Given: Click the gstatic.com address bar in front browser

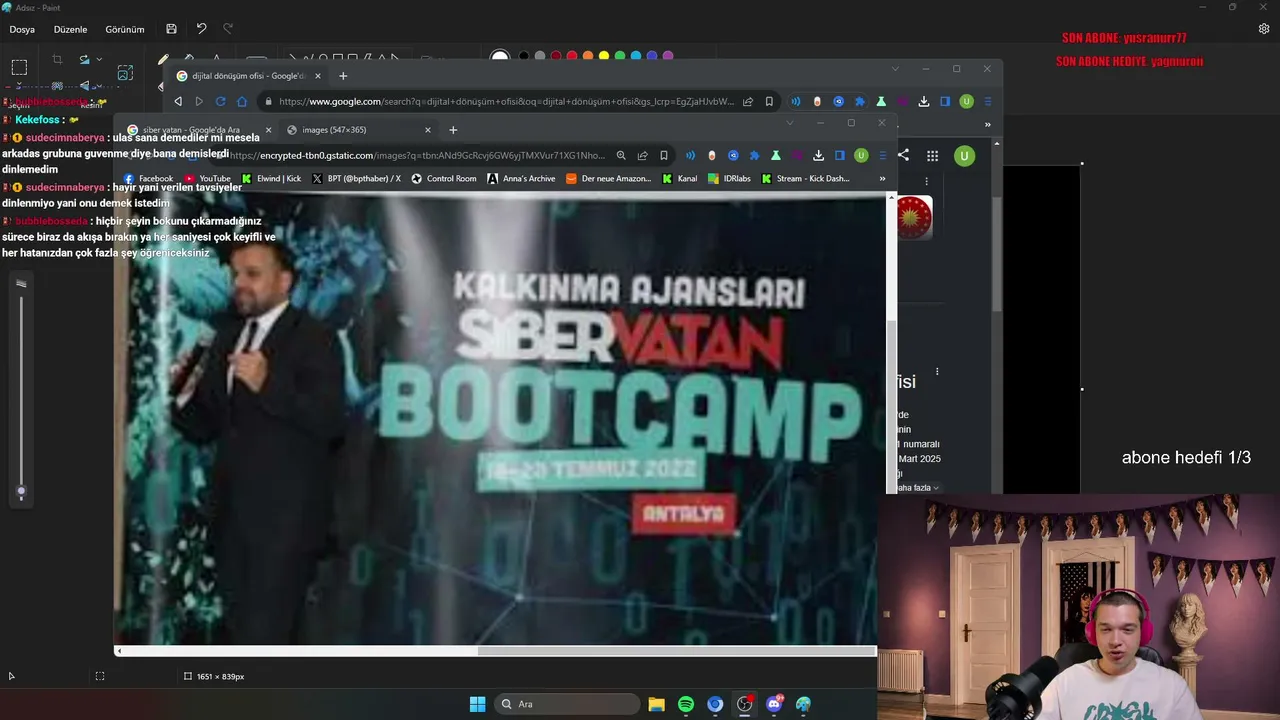Looking at the screenshot, I should click(x=418, y=155).
